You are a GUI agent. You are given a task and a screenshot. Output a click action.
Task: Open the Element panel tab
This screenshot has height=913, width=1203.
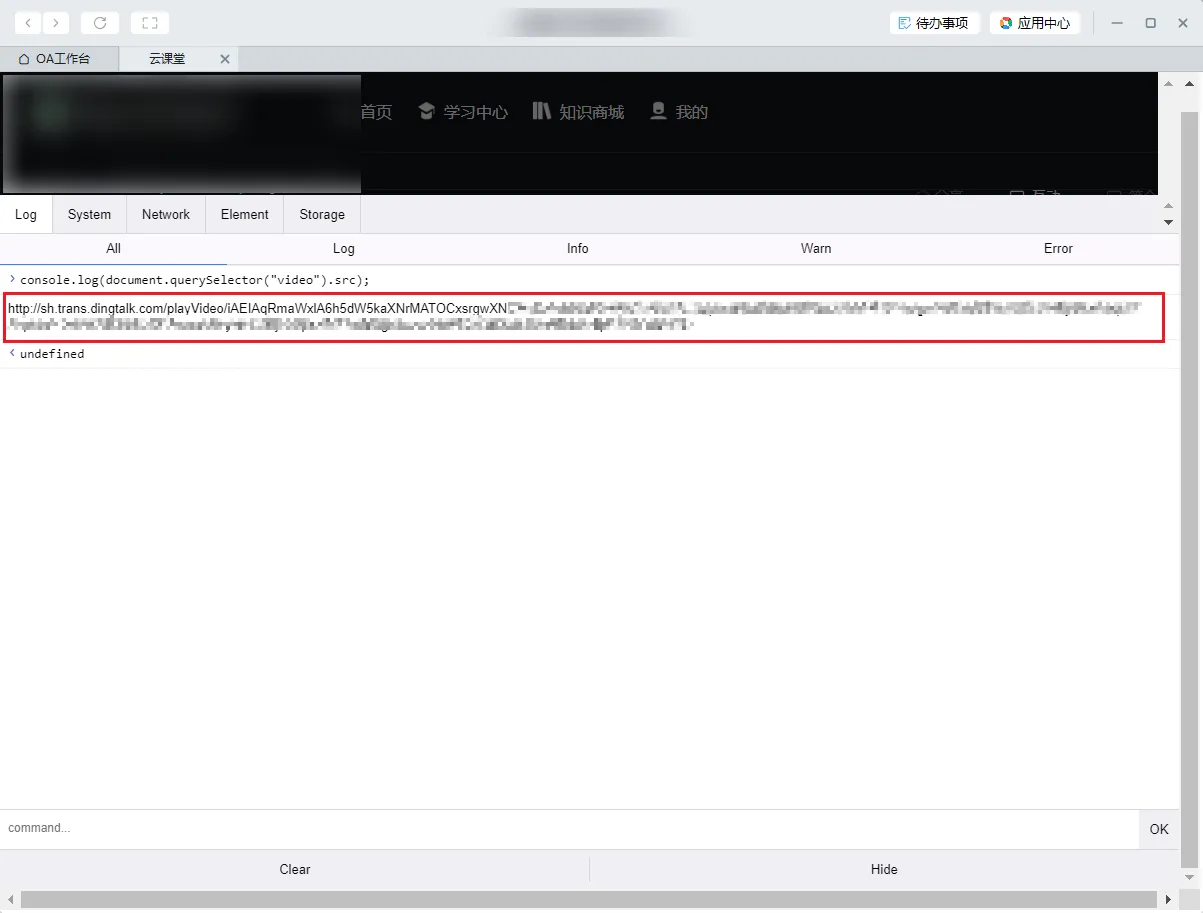245,214
